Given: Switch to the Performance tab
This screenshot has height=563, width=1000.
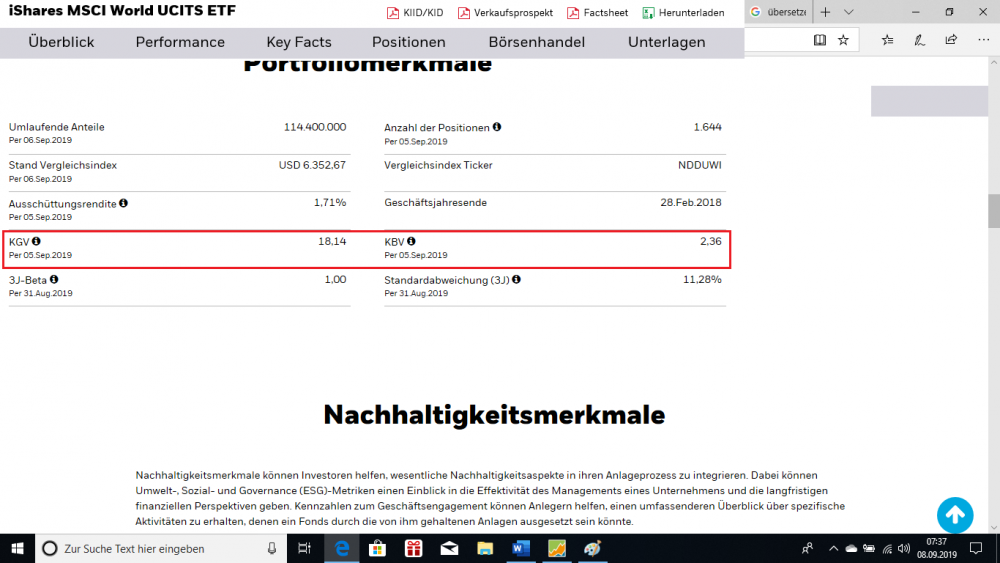Looking at the screenshot, I should 180,42.
